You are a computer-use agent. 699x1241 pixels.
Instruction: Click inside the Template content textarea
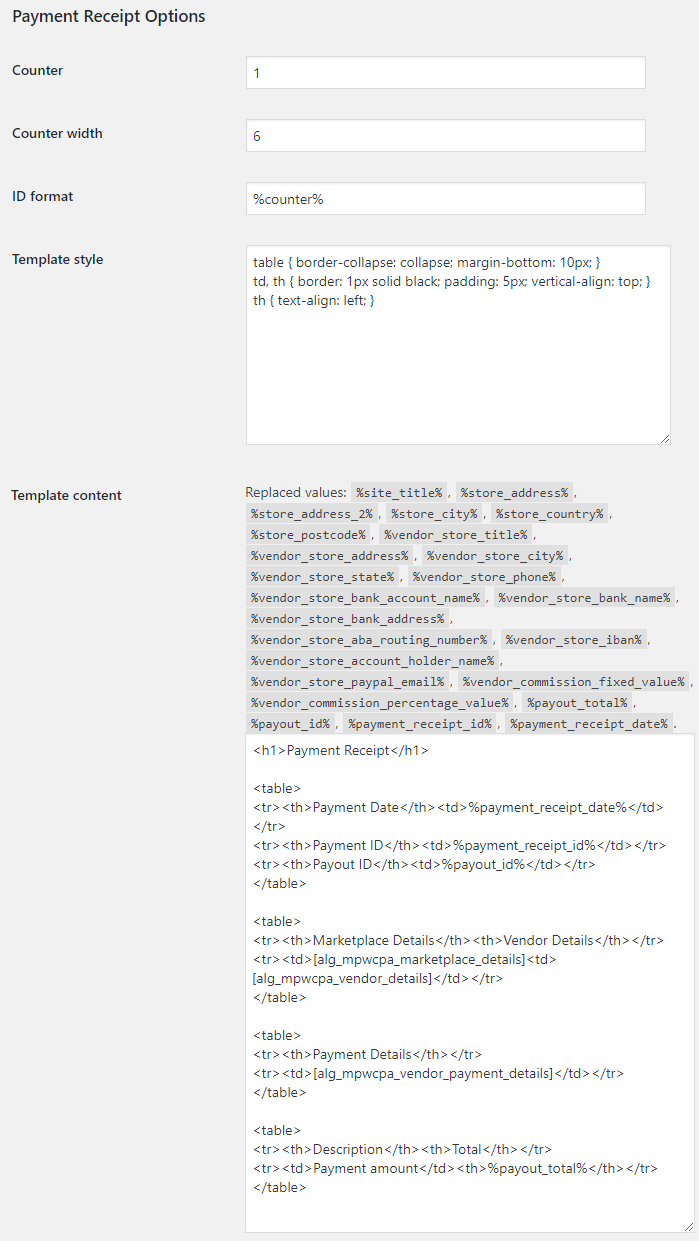coord(470,984)
